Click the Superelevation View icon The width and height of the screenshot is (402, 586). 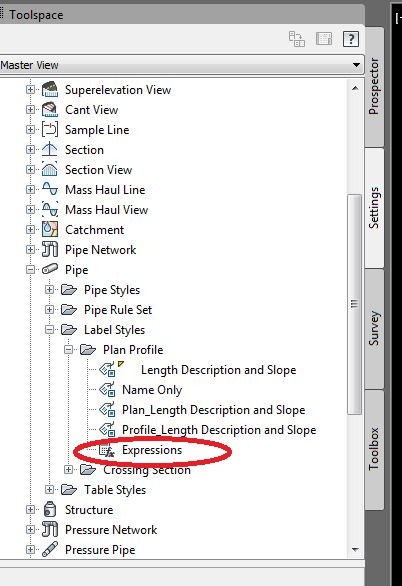50,90
